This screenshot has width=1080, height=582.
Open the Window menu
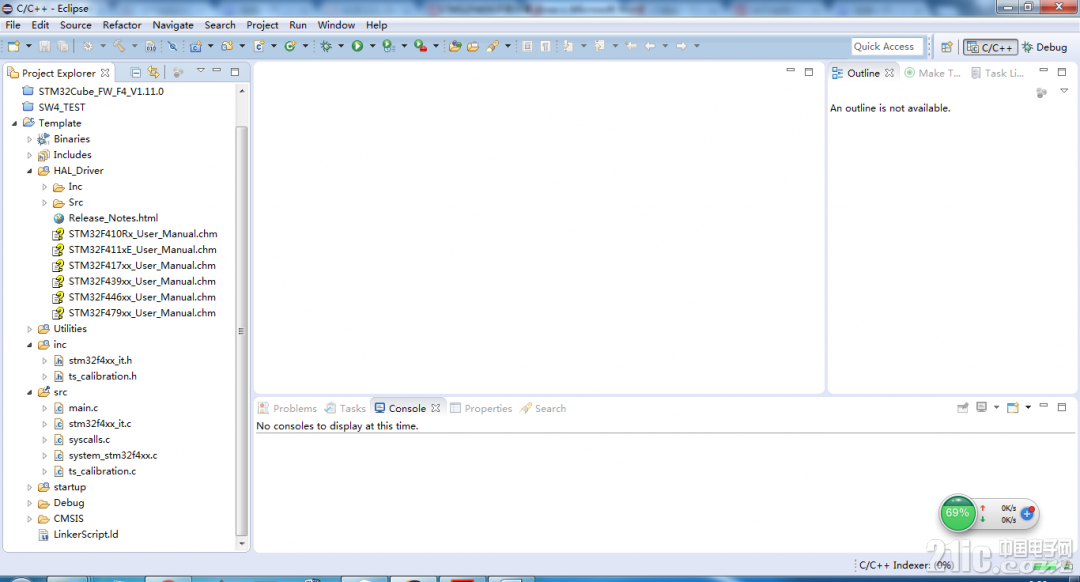pos(336,25)
